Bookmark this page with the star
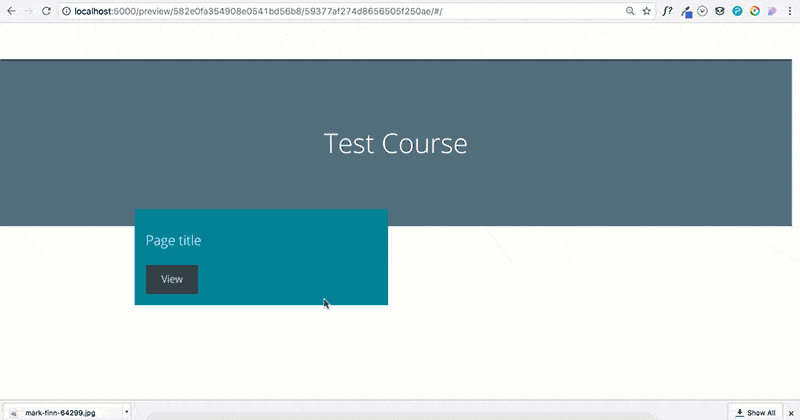This screenshot has width=800, height=420. point(646,11)
